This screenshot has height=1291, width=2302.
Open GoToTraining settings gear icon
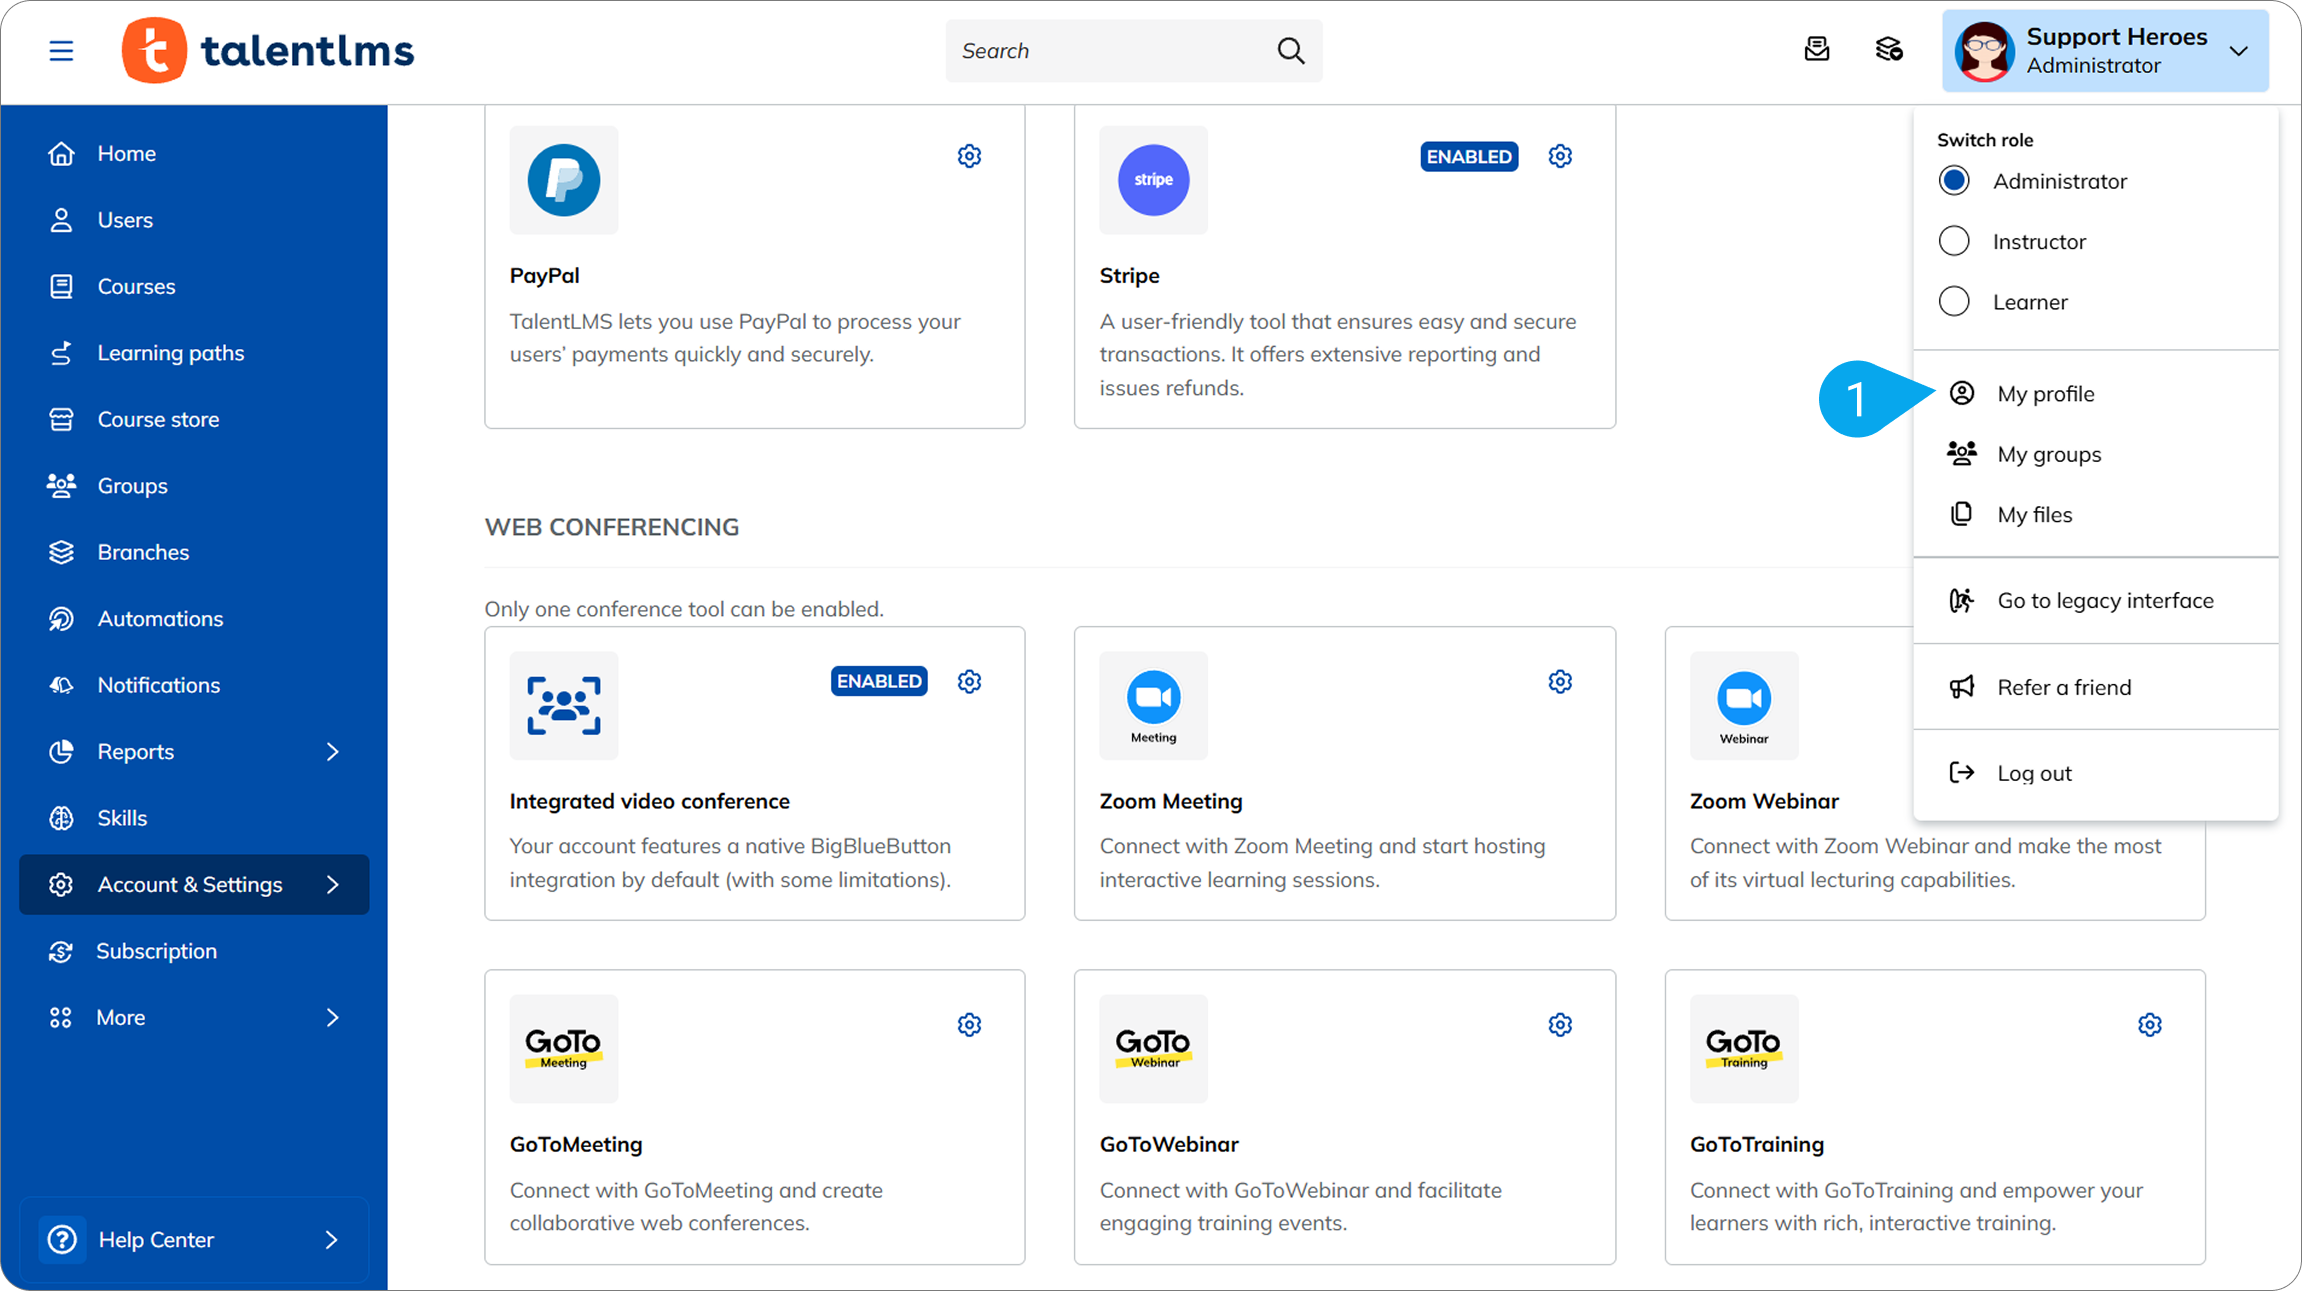click(x=2150, y=1025)
